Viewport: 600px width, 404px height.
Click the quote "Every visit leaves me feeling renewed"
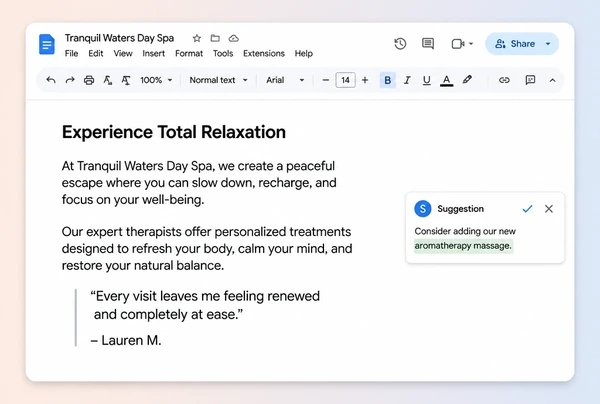point(205,296)
